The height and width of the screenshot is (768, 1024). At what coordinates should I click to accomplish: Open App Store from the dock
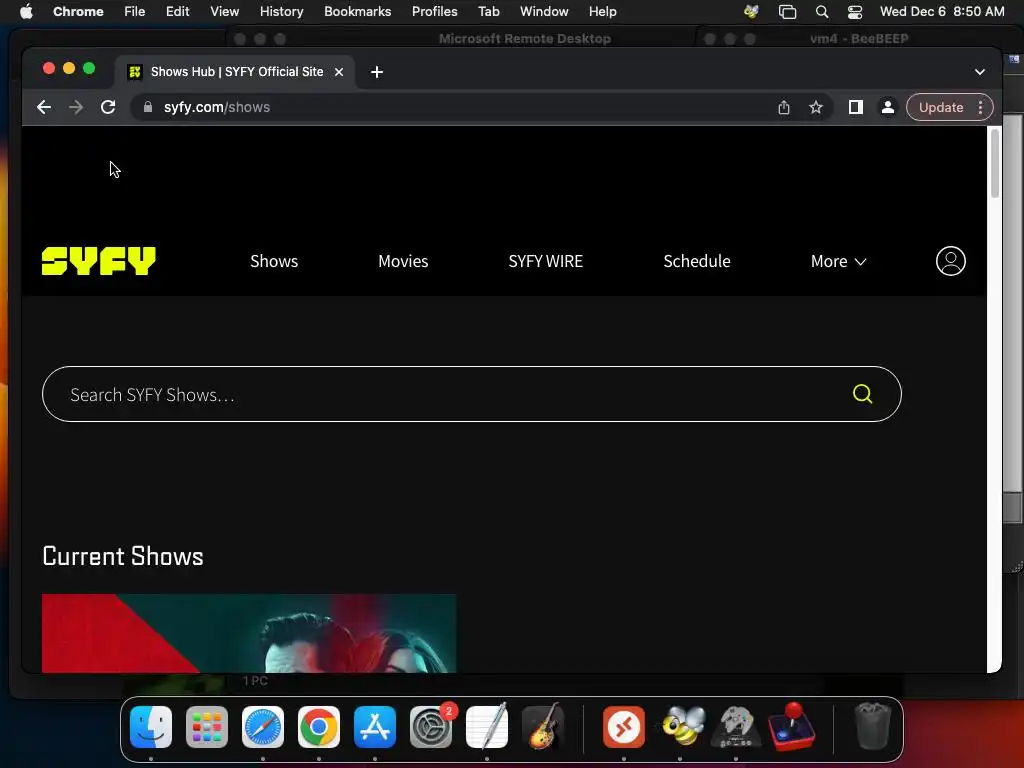pyautogui.click(x=375, y=727)
